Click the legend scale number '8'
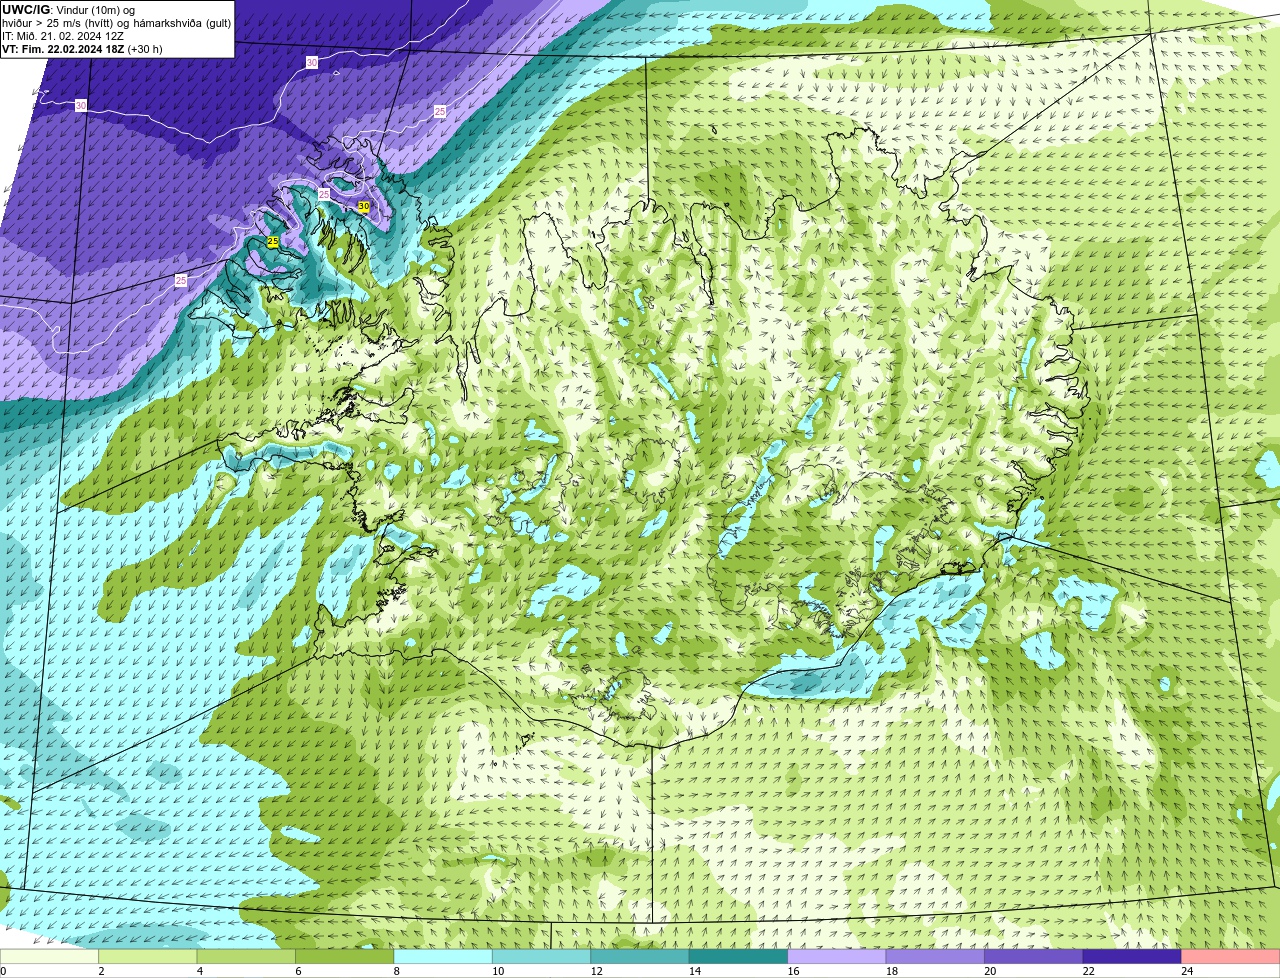Image resolution: width=1280 pixels, height=978 pixels. [396, 971]
